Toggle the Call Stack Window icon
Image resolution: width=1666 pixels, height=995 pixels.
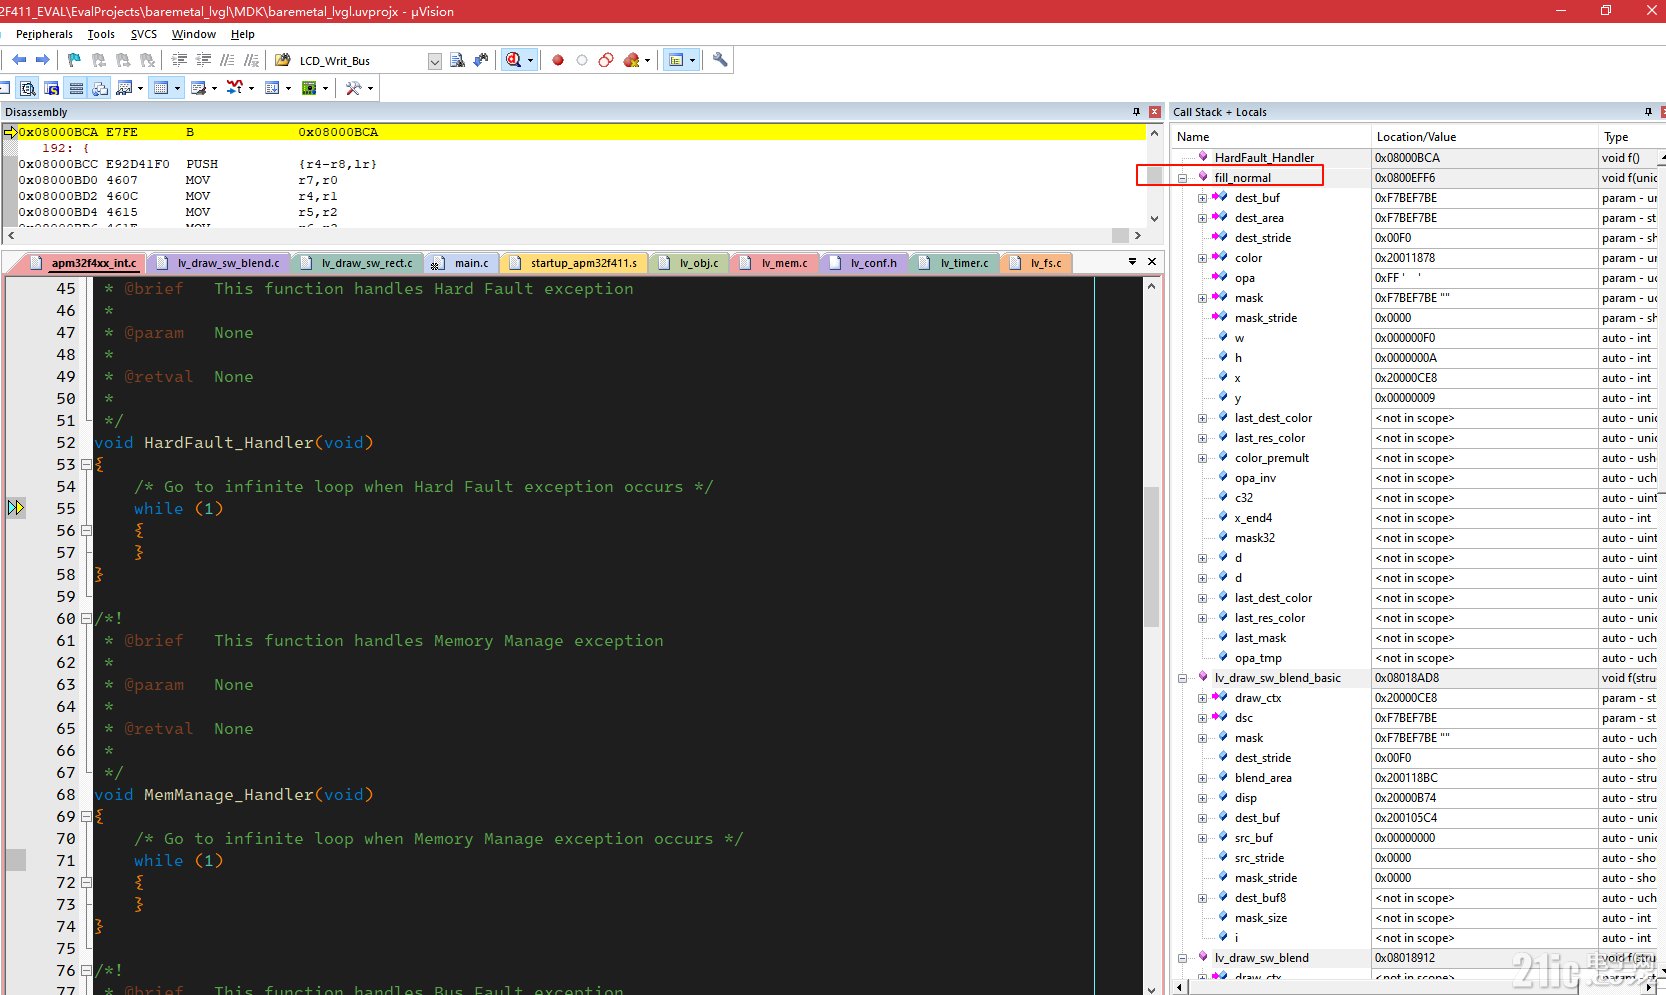click(x=100, y=88)
